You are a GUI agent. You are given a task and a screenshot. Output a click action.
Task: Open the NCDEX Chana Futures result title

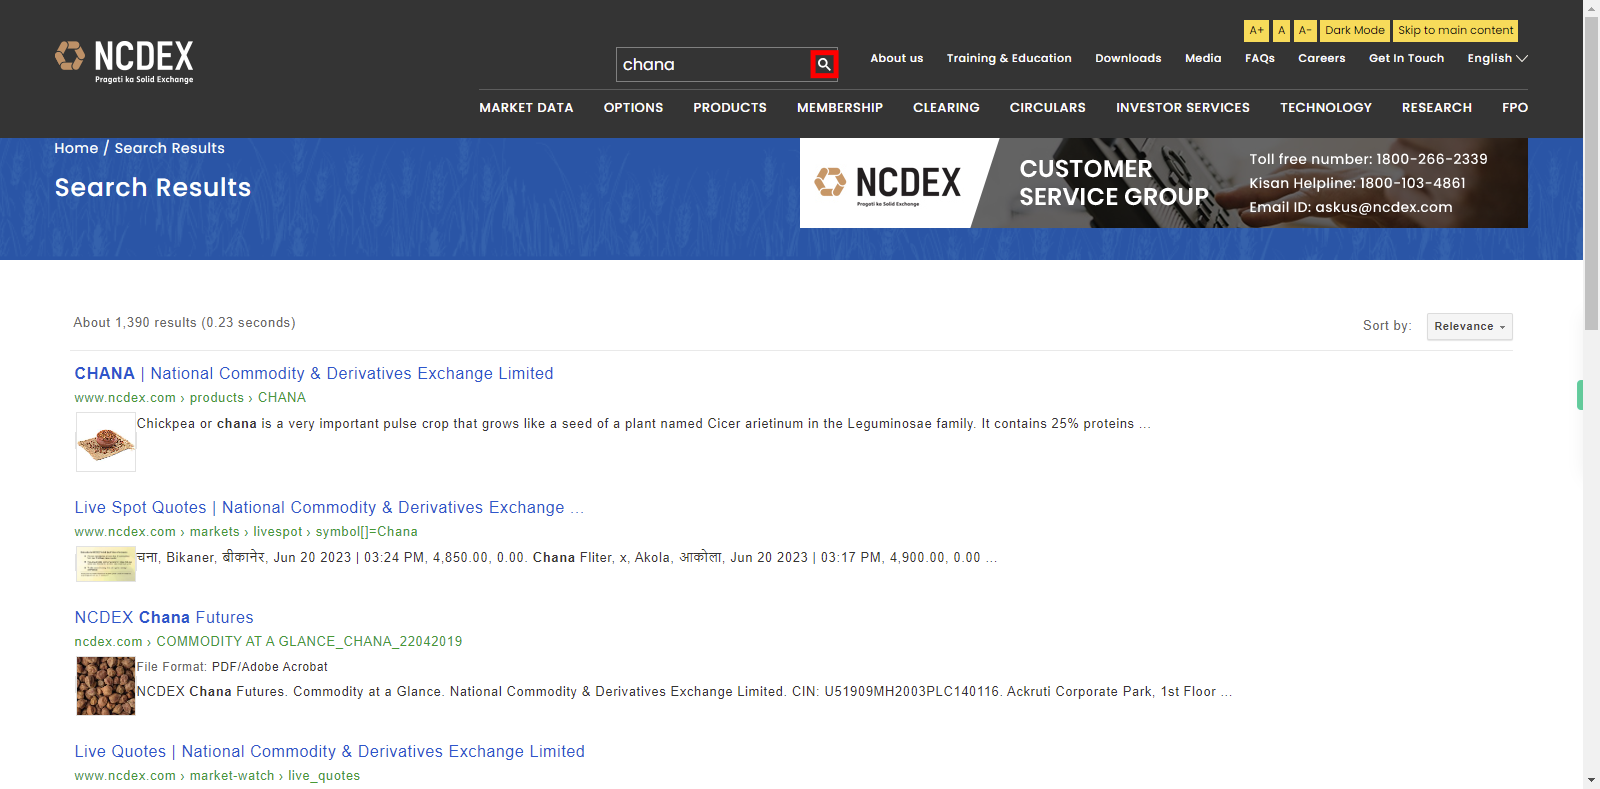coord(164,617)
